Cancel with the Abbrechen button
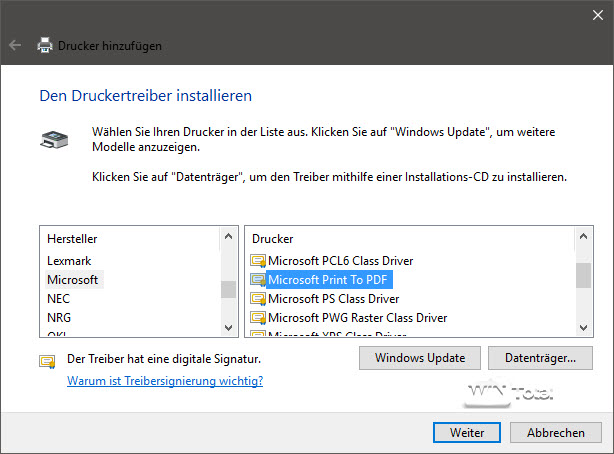This screenshot has width=614, height=454. 556,432
